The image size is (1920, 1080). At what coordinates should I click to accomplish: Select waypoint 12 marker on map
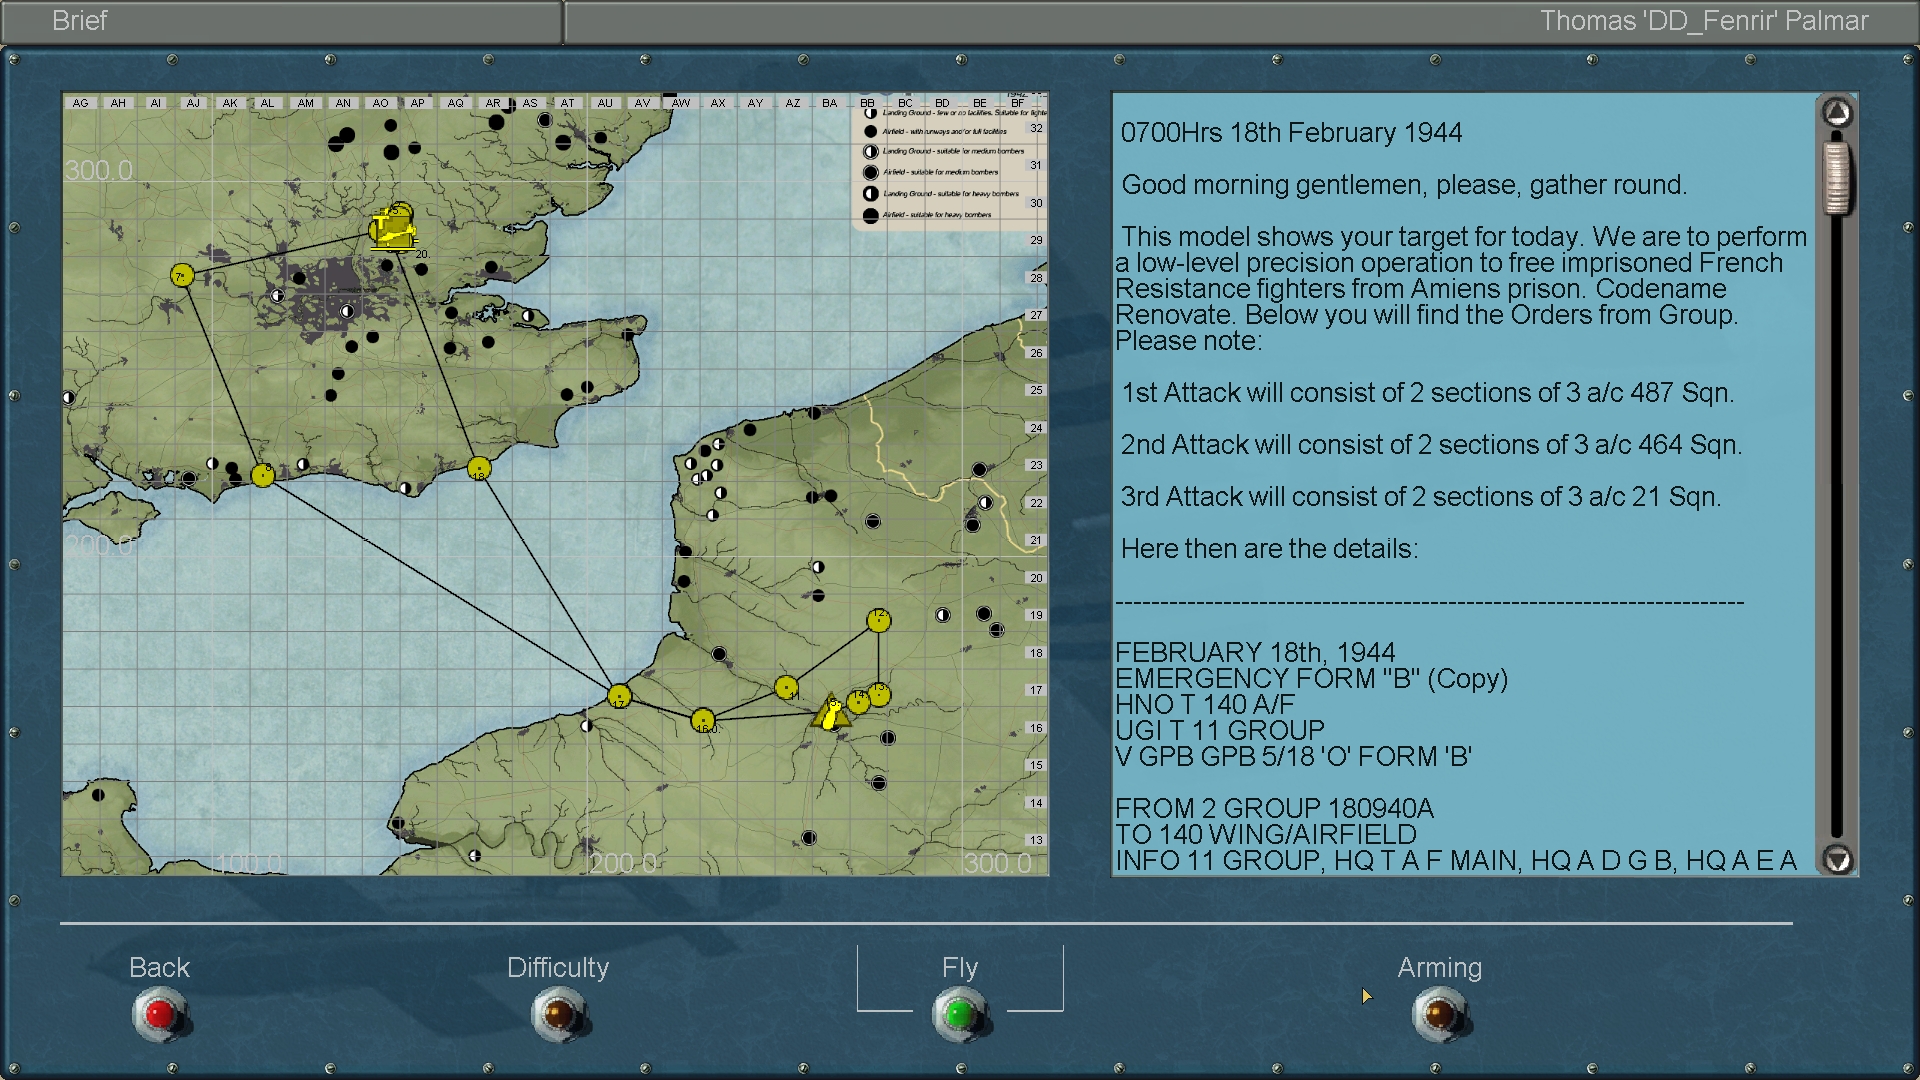878,620
